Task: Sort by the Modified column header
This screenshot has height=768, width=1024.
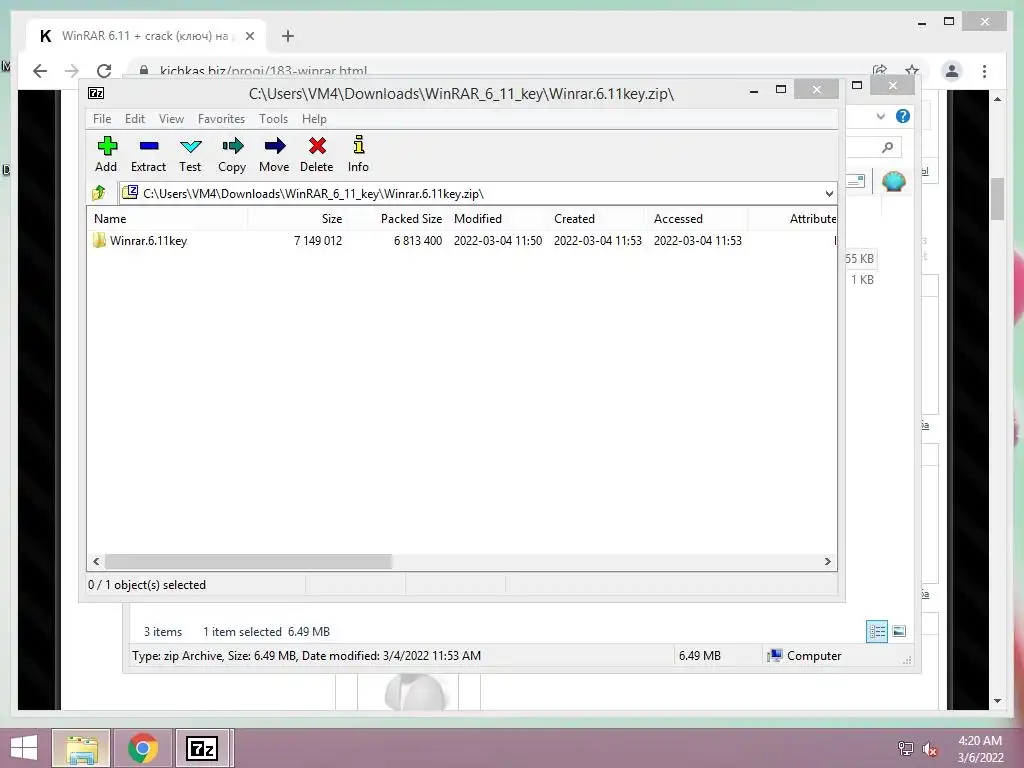Action: pyautogui.click(x=498, y=219)
